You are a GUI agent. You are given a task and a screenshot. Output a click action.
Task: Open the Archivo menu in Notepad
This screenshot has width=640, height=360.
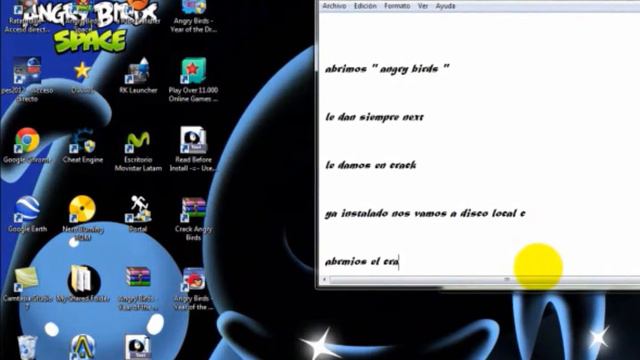coord(334,6)
